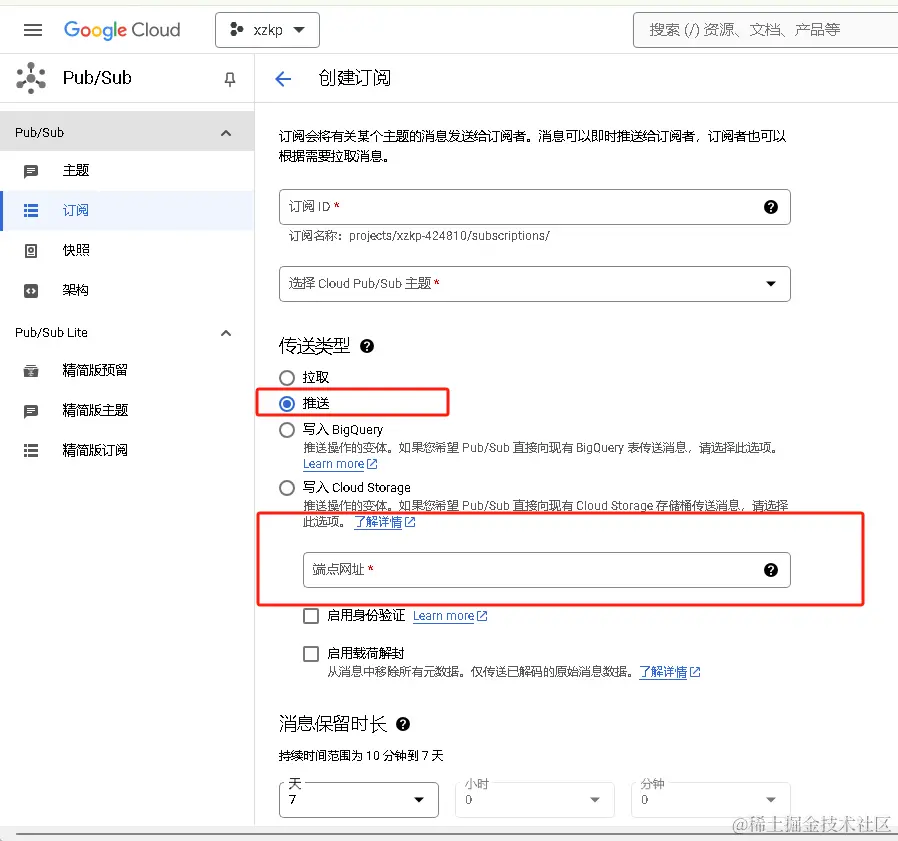Open 快照 in the sidebar
898x841 pixels.
point(127,250)
